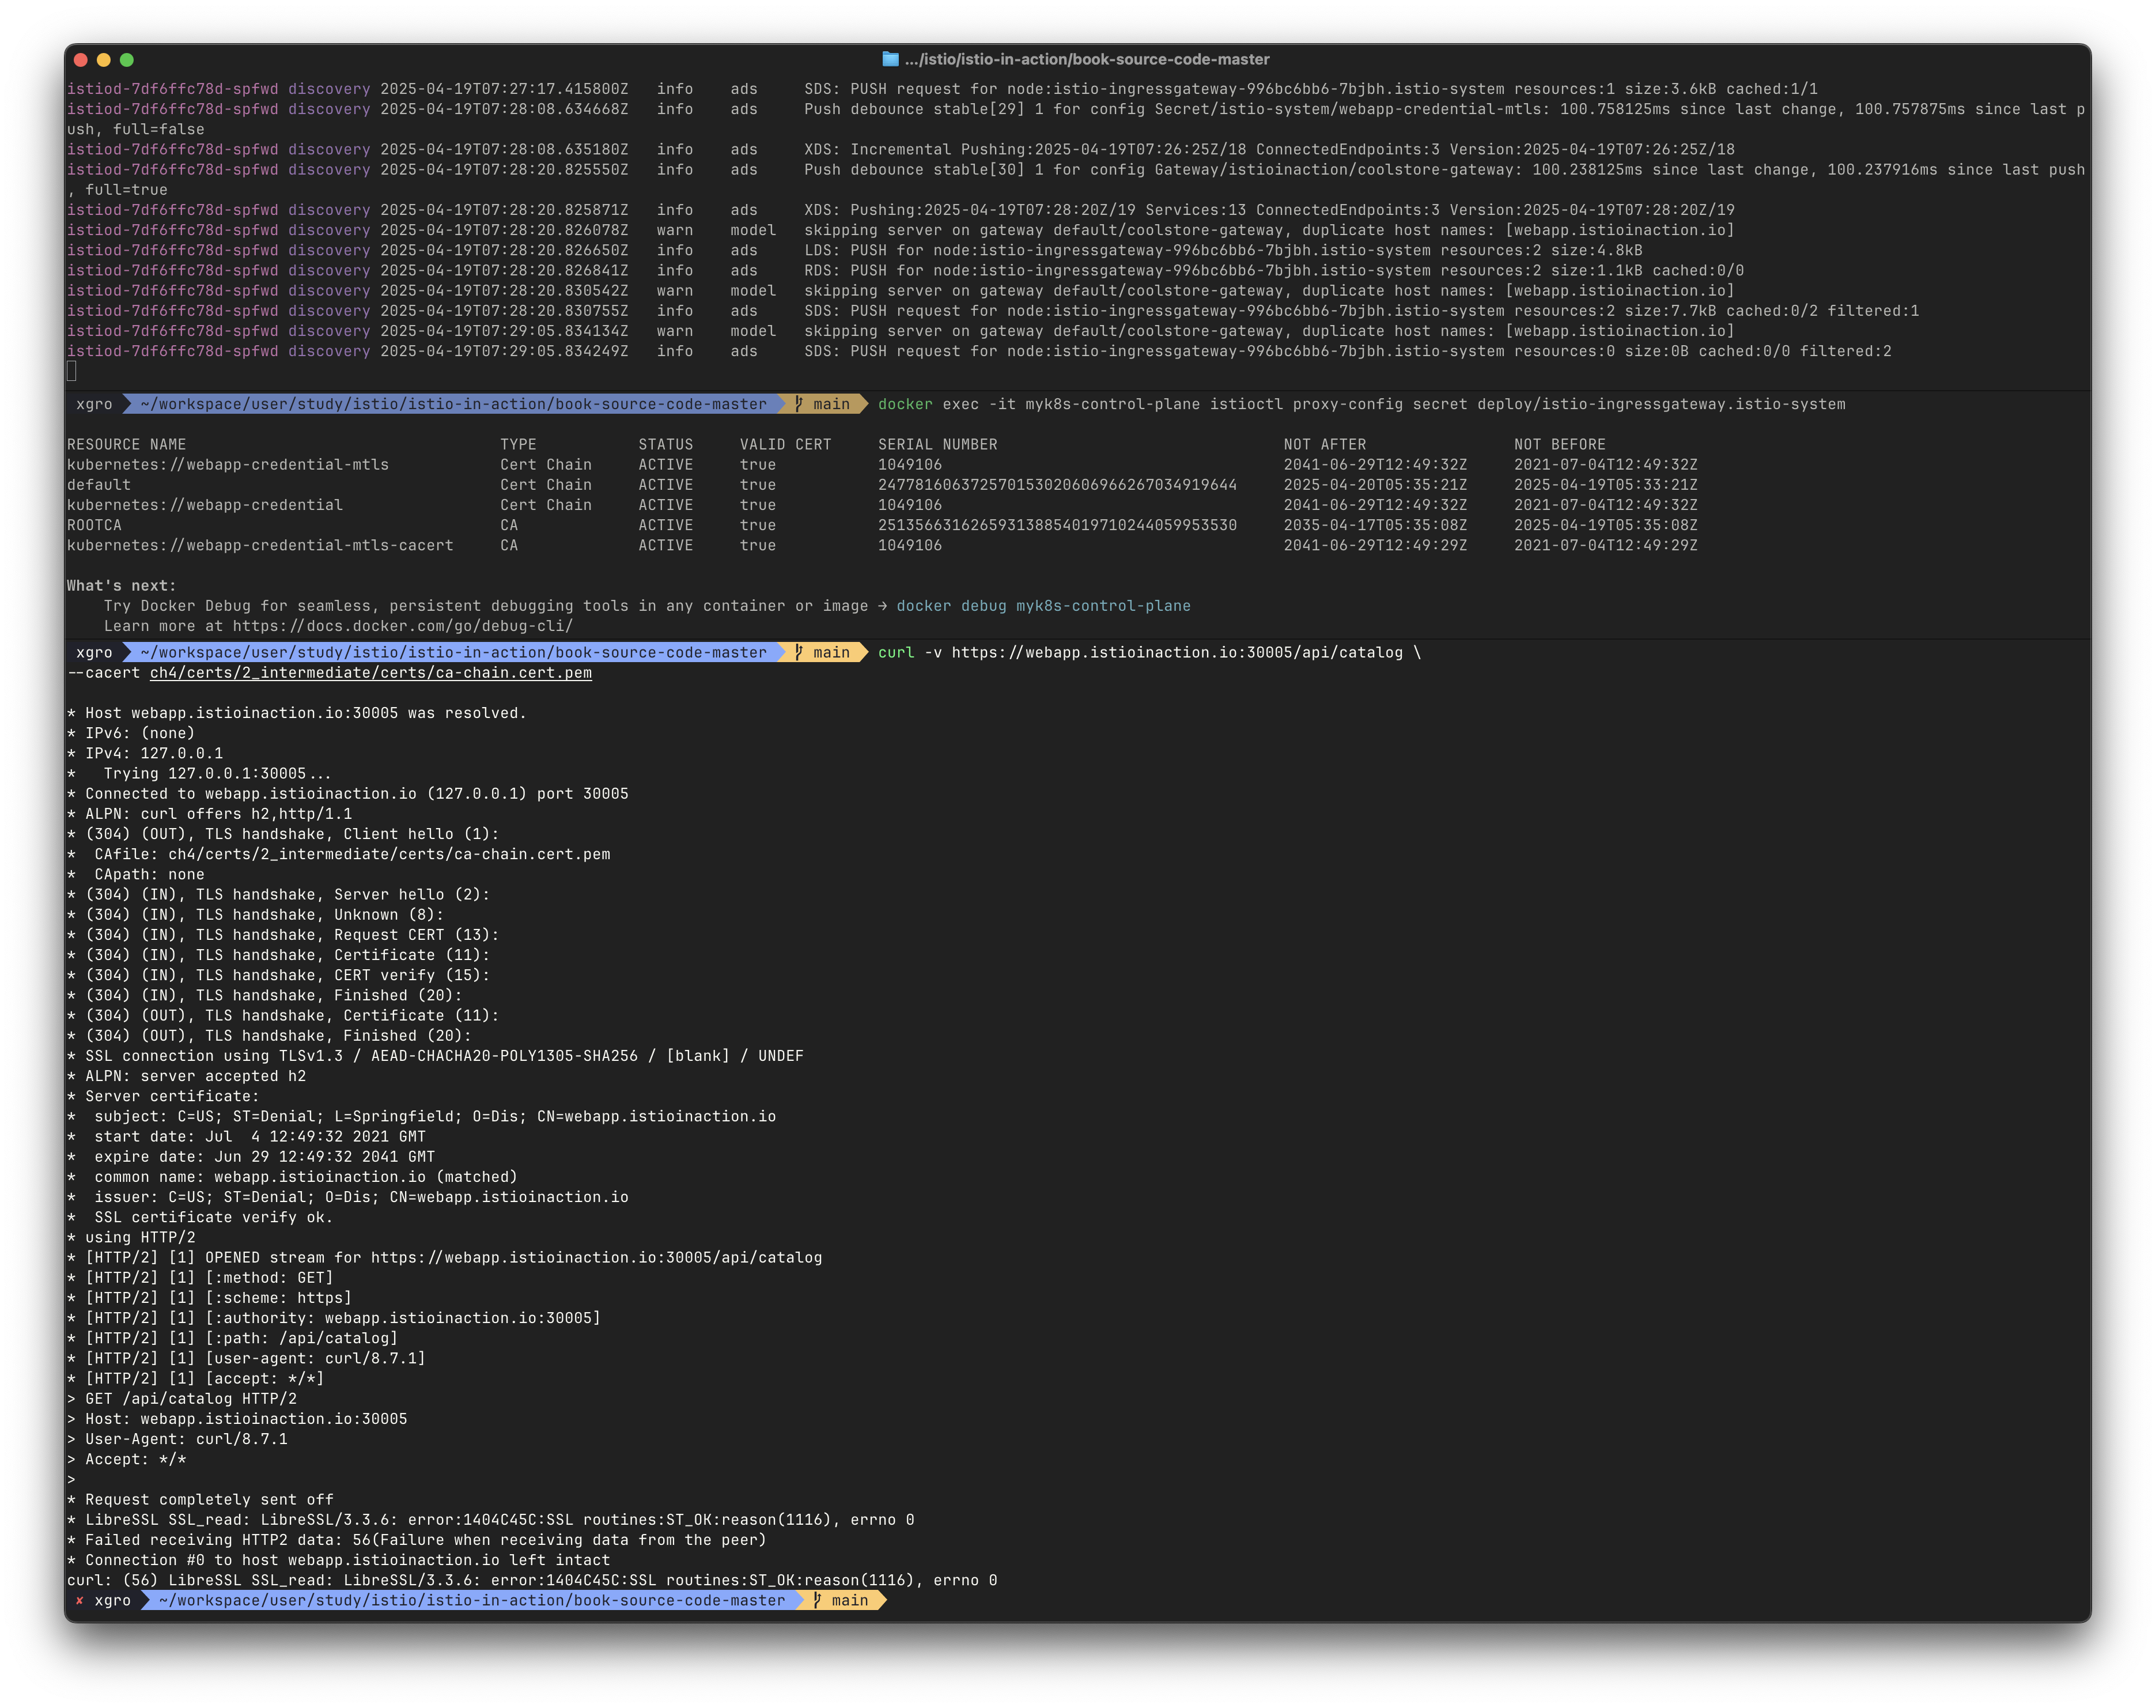
Task: Click the link https://docs.docker.com/go/debug-cli/
Action: click(402, 626)
